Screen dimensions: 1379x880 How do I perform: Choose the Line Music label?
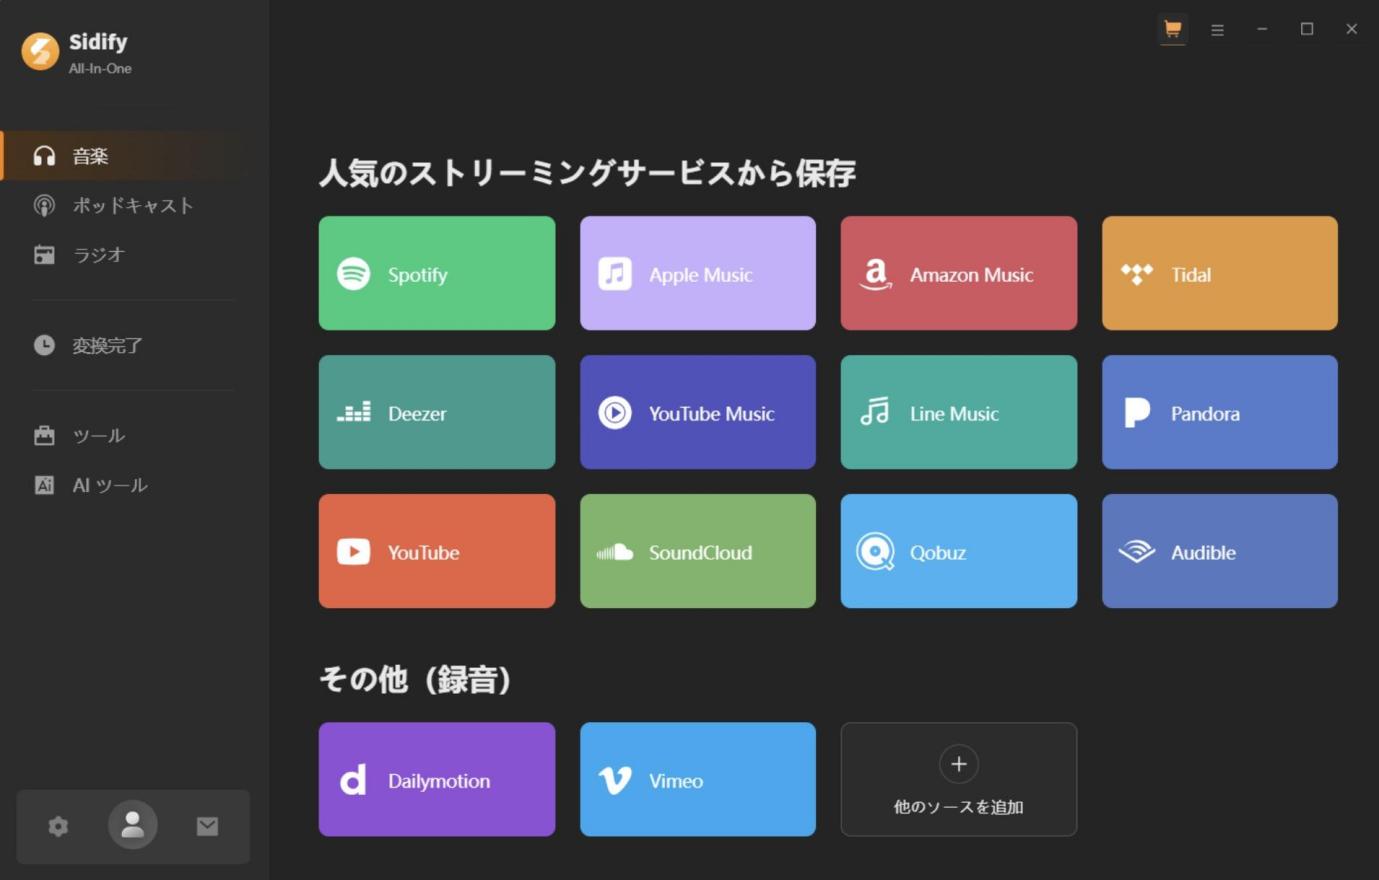click(954, 414)
